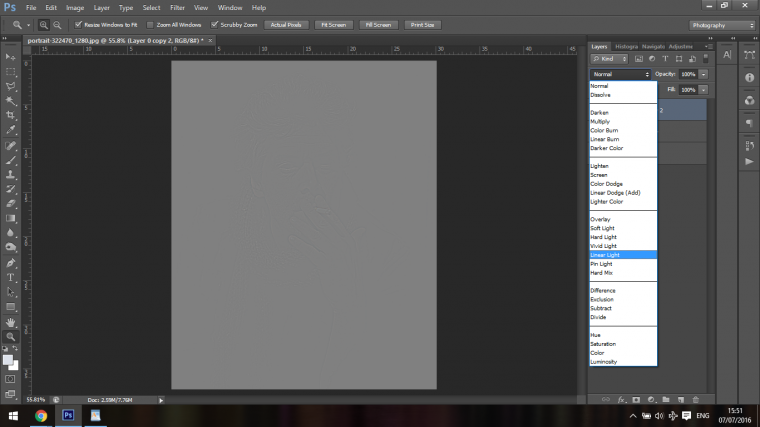Click the Actual Pixels button

[286, 25]
